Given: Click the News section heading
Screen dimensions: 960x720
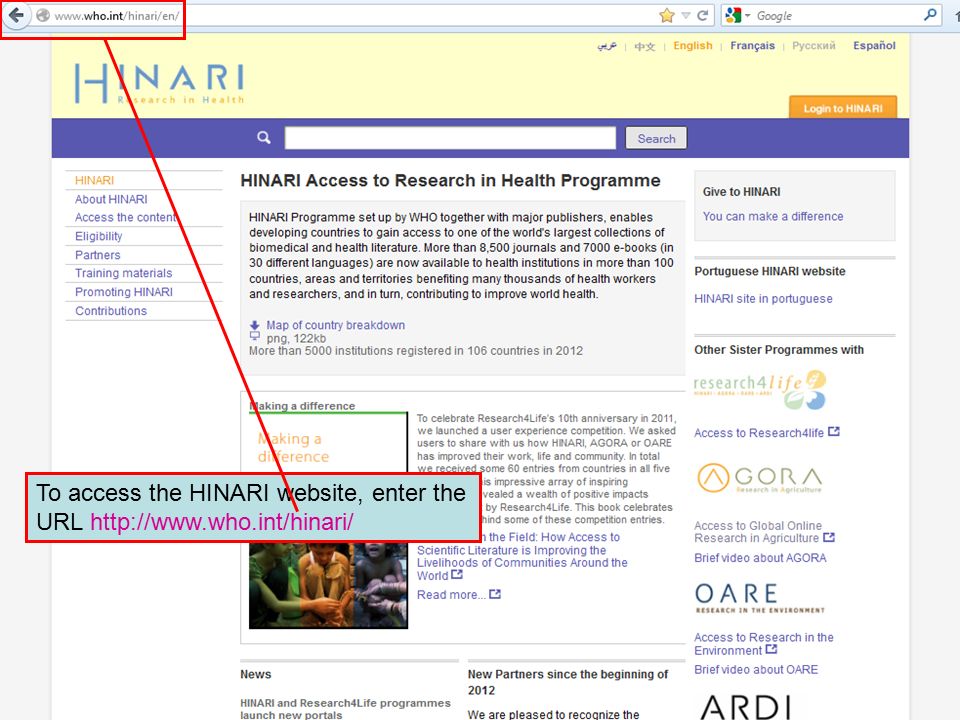Looking at the screenshot, I should click(x=255, y=674).
